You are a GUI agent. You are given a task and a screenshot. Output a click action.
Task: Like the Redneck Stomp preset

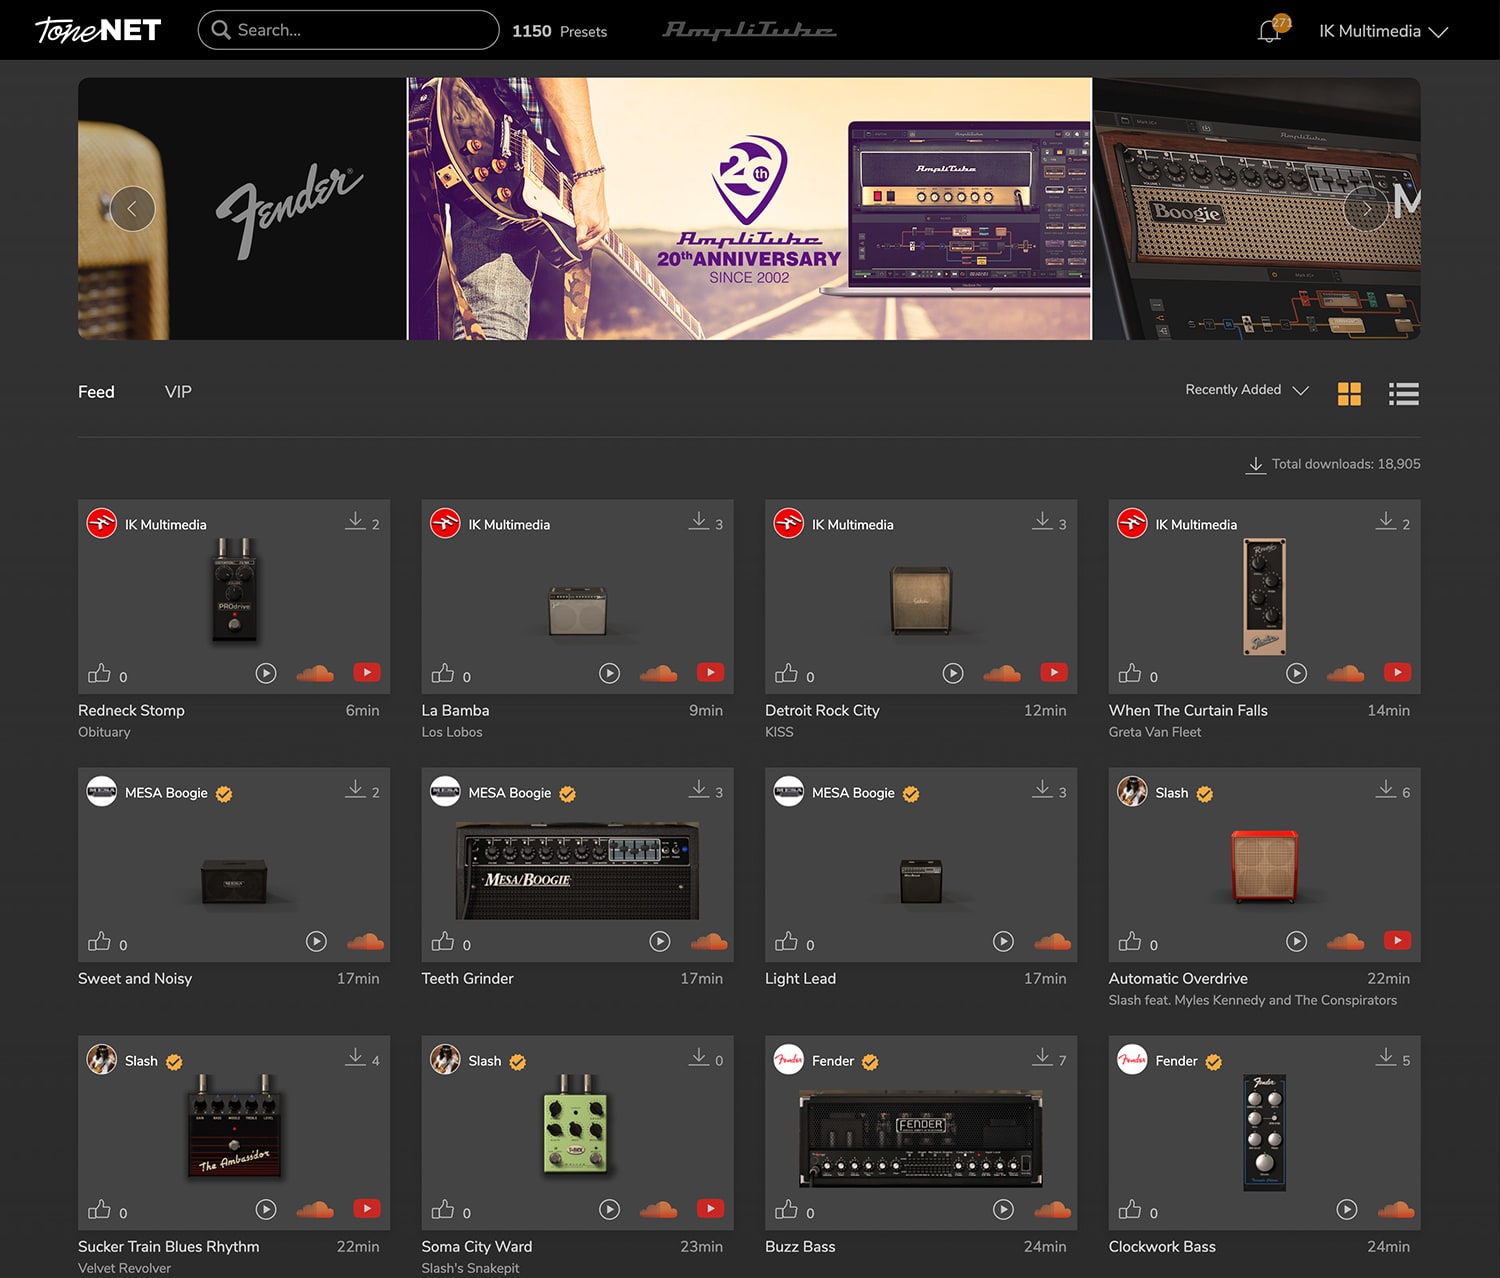pyautogui.click(x=100, y=674)
